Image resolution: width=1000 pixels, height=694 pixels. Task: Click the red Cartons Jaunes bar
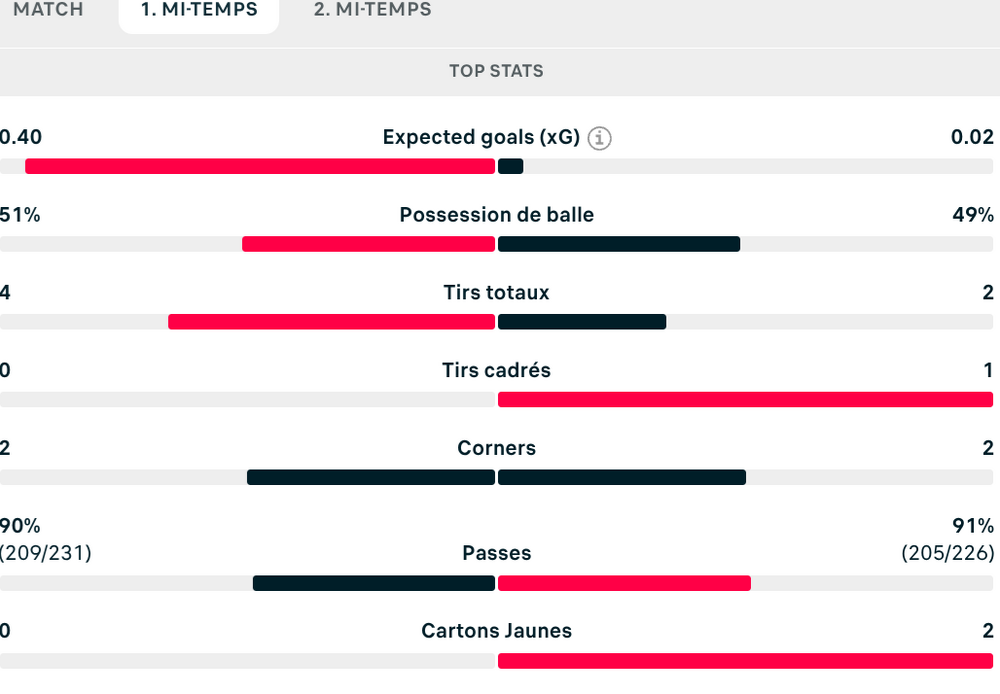coord(745,661)
